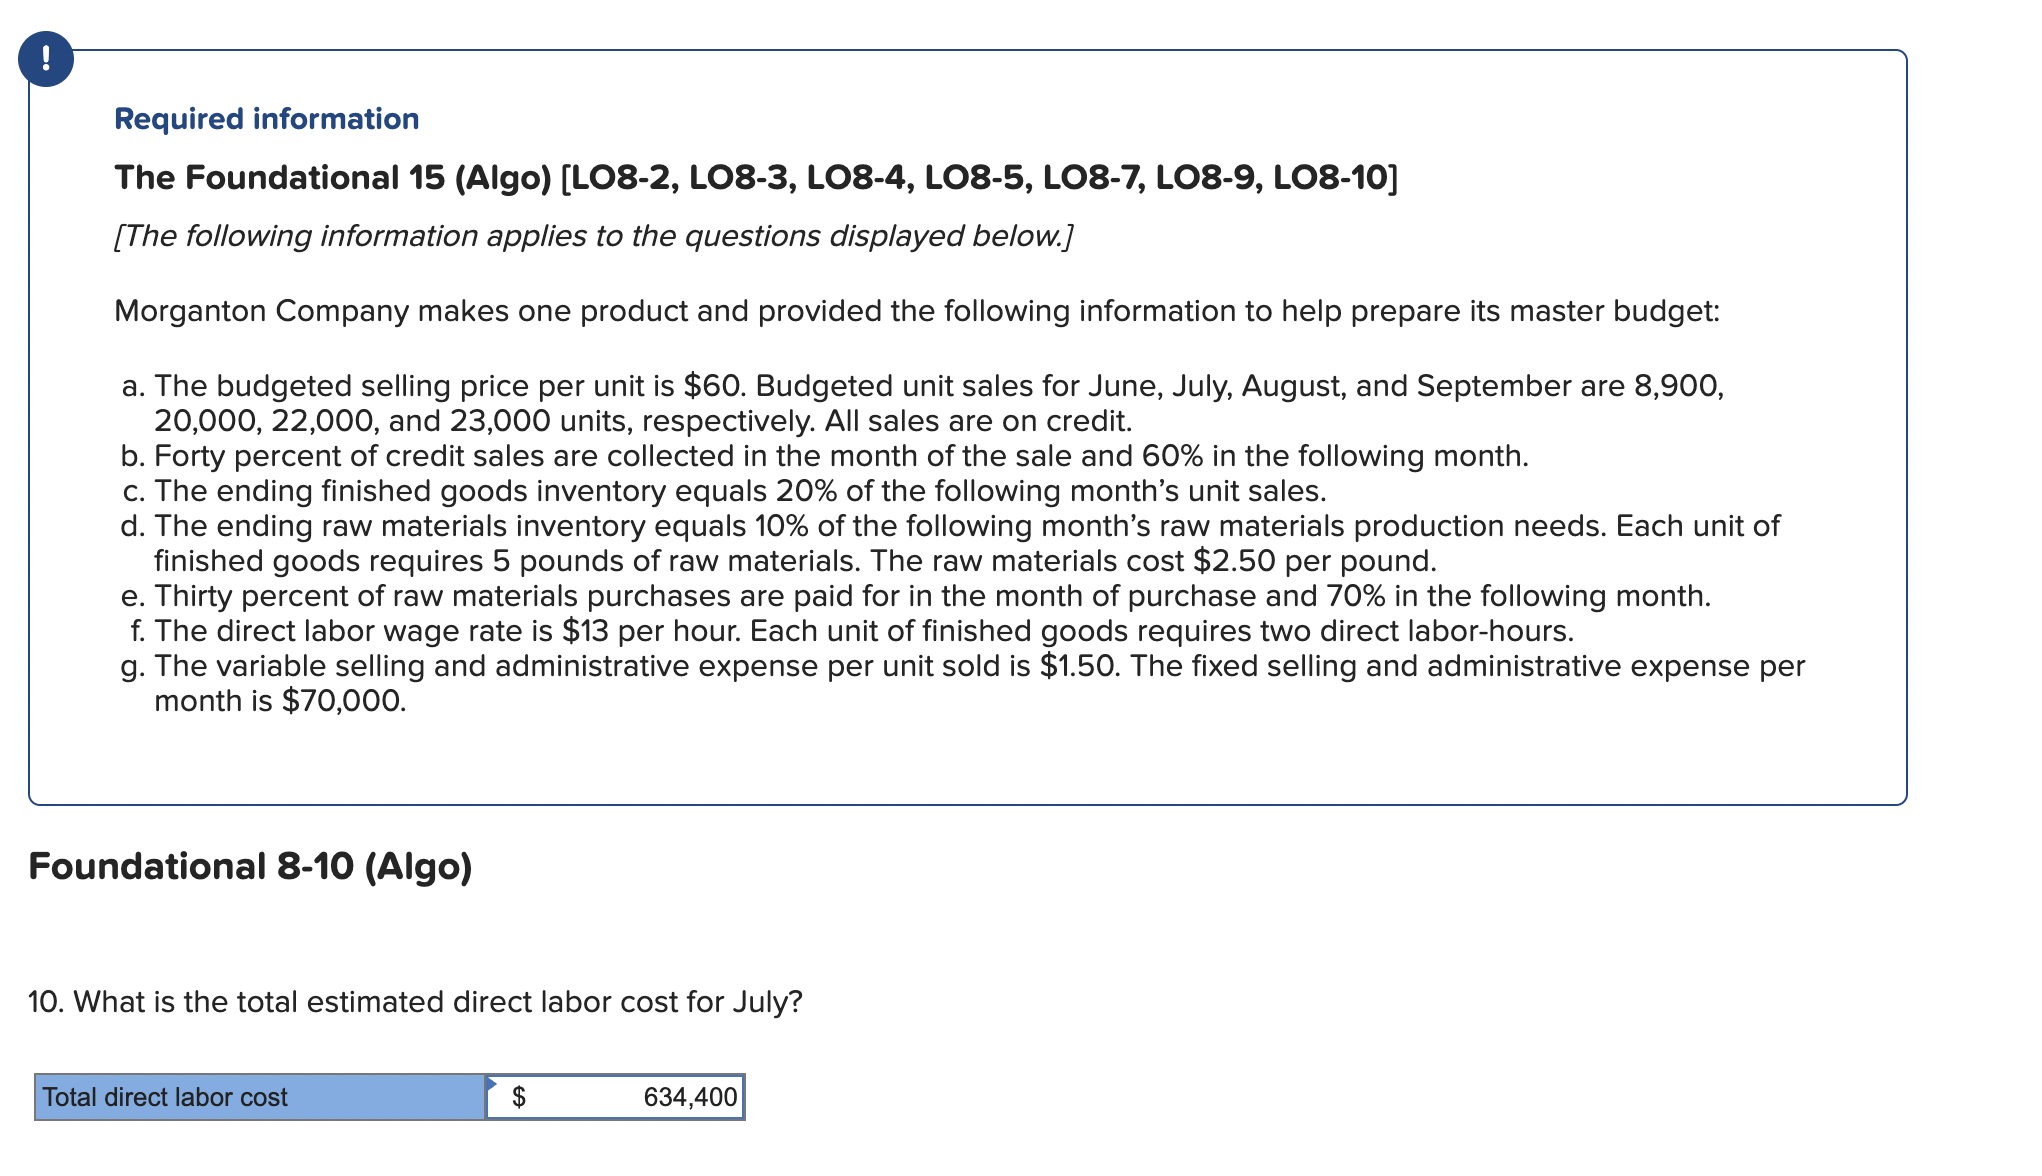Click the dollar sign next to the answer box

pyautogui.click(x=520, y=1097)
